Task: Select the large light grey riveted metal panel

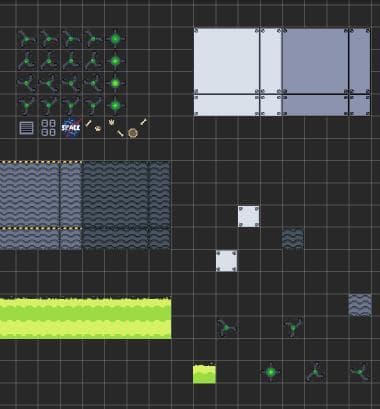Action: 226,61
